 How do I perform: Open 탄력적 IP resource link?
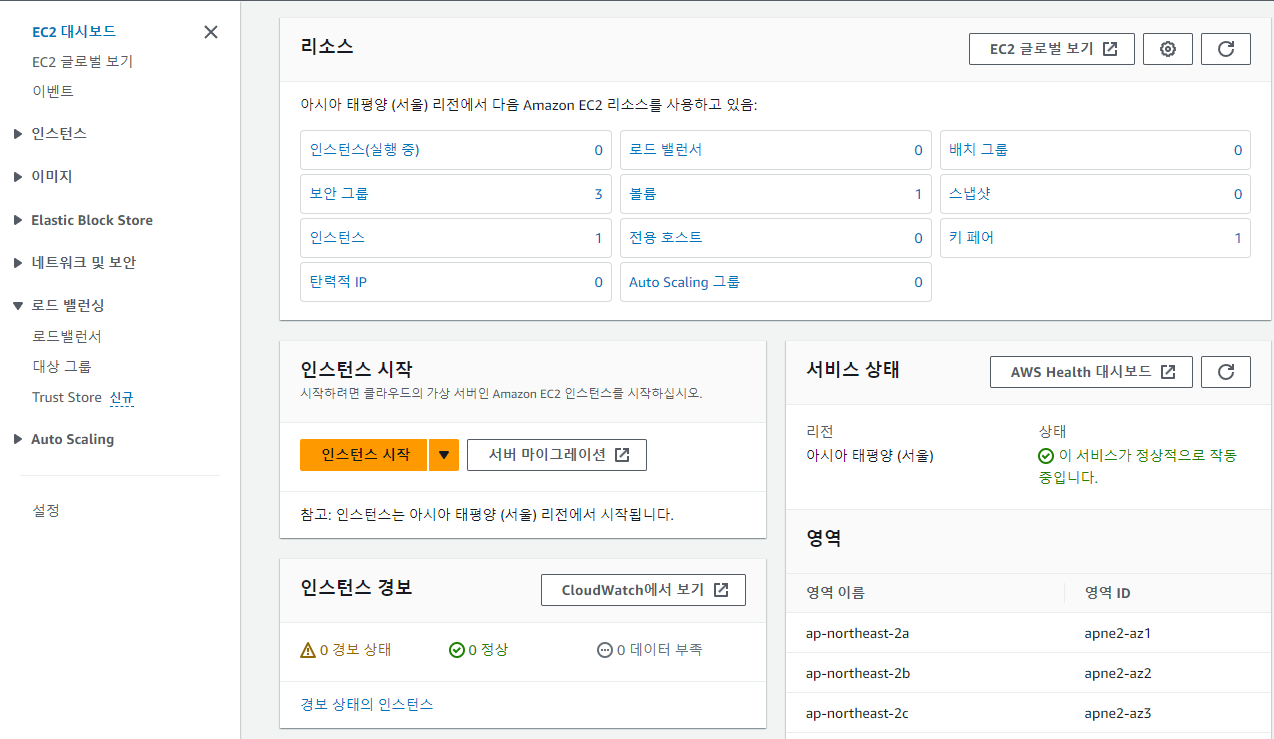(x=338, y=282)
